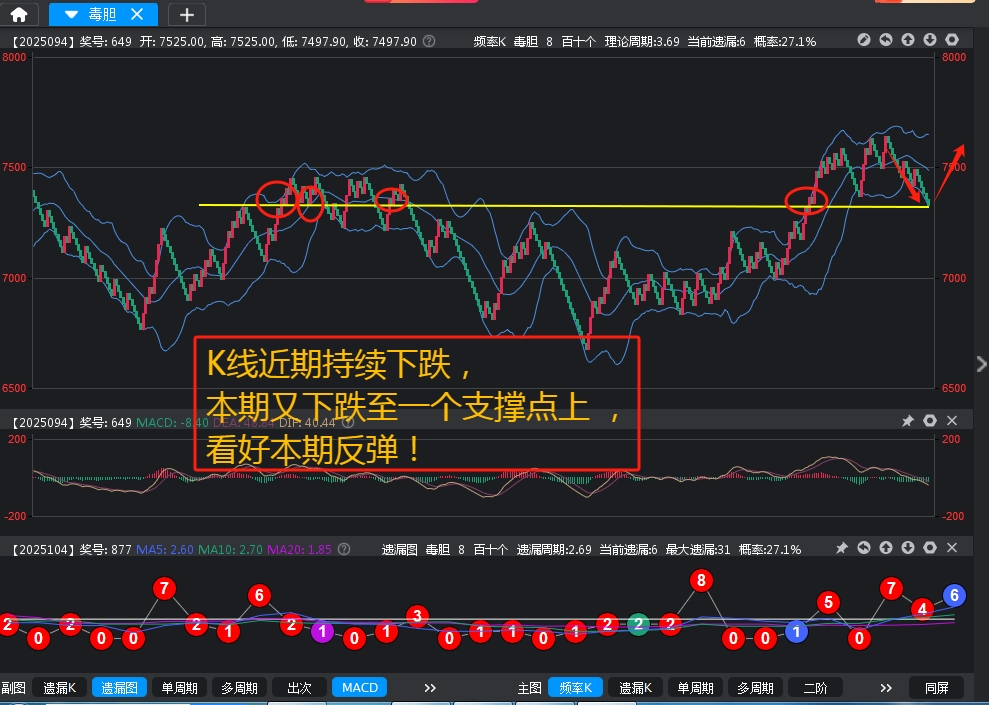The image size is (989, 705).
Task: Open a new tab with plus button
Action: [187, 15]
